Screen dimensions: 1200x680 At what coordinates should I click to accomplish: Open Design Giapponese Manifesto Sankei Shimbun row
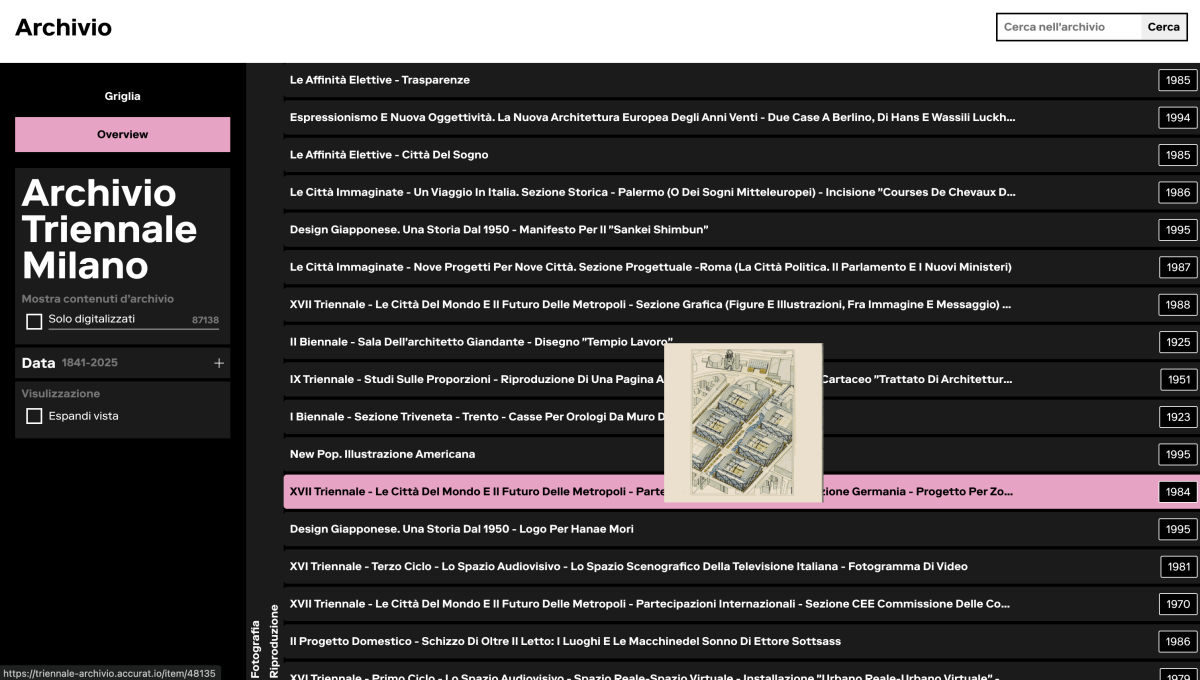point(499,230)
